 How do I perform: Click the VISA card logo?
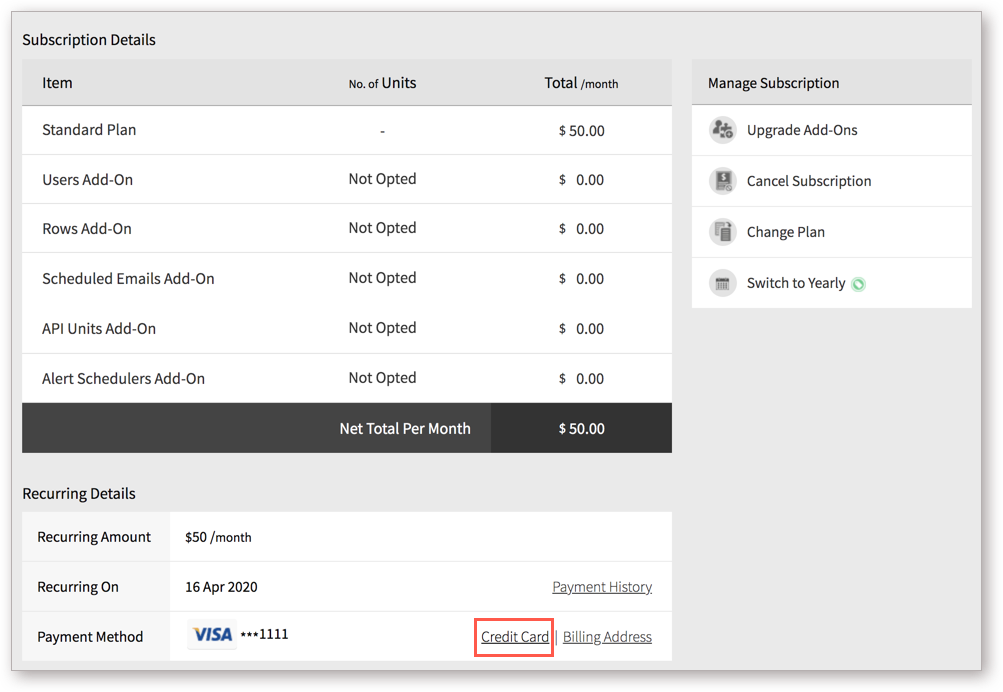coord(212,634)
